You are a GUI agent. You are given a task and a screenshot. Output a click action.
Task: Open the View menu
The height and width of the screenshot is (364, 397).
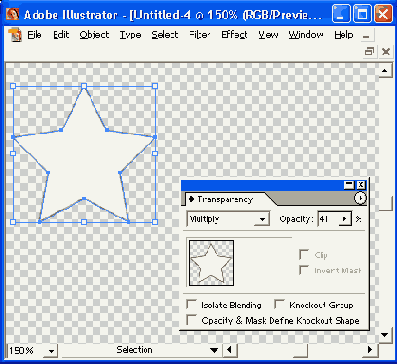[x=268, y=35]
